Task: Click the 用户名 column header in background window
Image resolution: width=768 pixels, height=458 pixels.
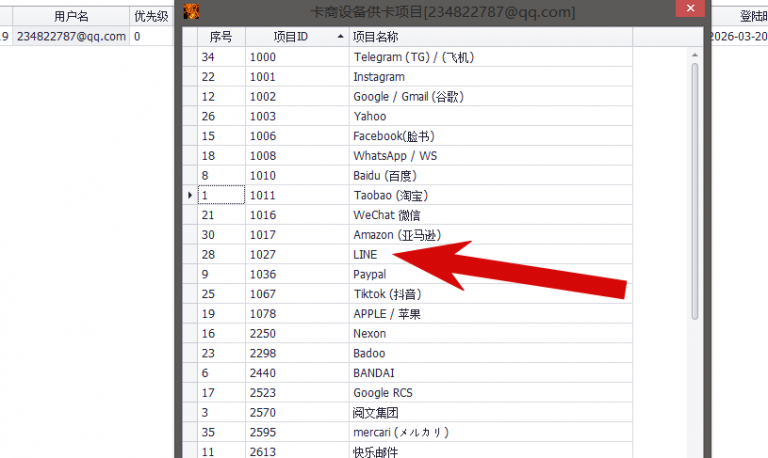Action: tap(71, 16)
